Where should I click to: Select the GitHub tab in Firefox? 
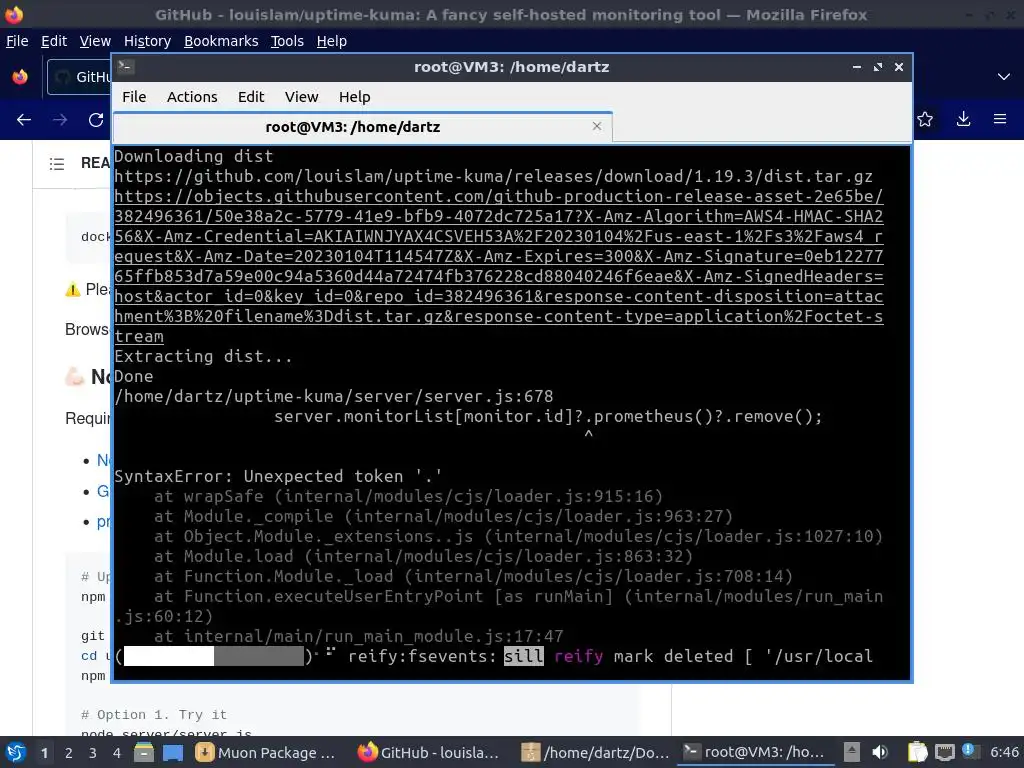tap(79, 76)
